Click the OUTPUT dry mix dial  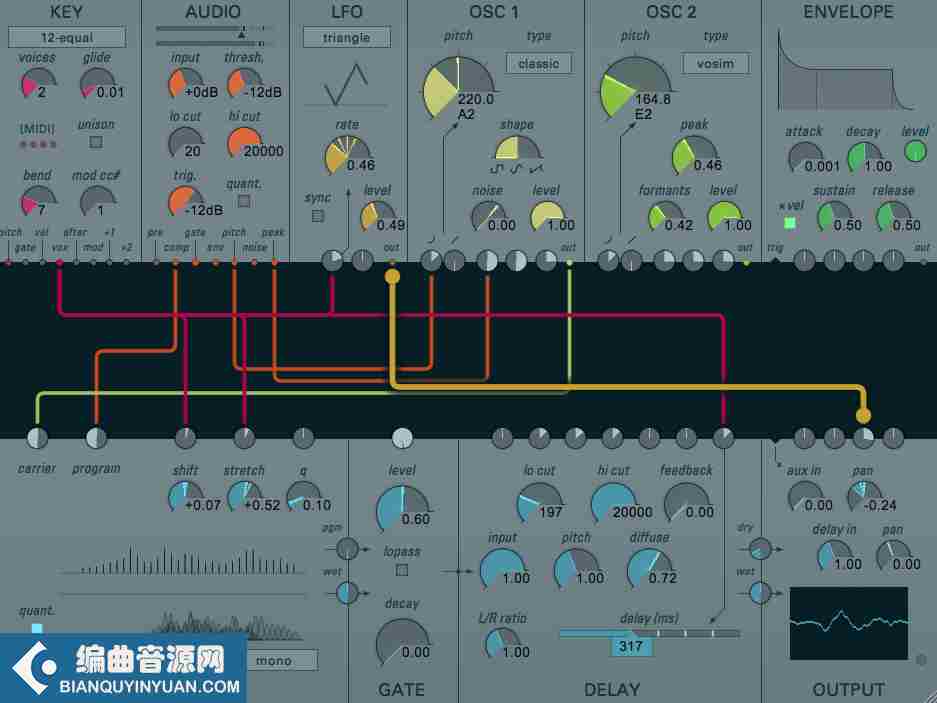point(760,548)
